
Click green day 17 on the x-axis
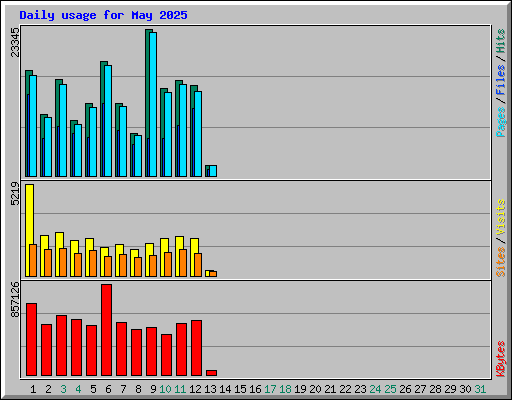[x=270, y=389]
